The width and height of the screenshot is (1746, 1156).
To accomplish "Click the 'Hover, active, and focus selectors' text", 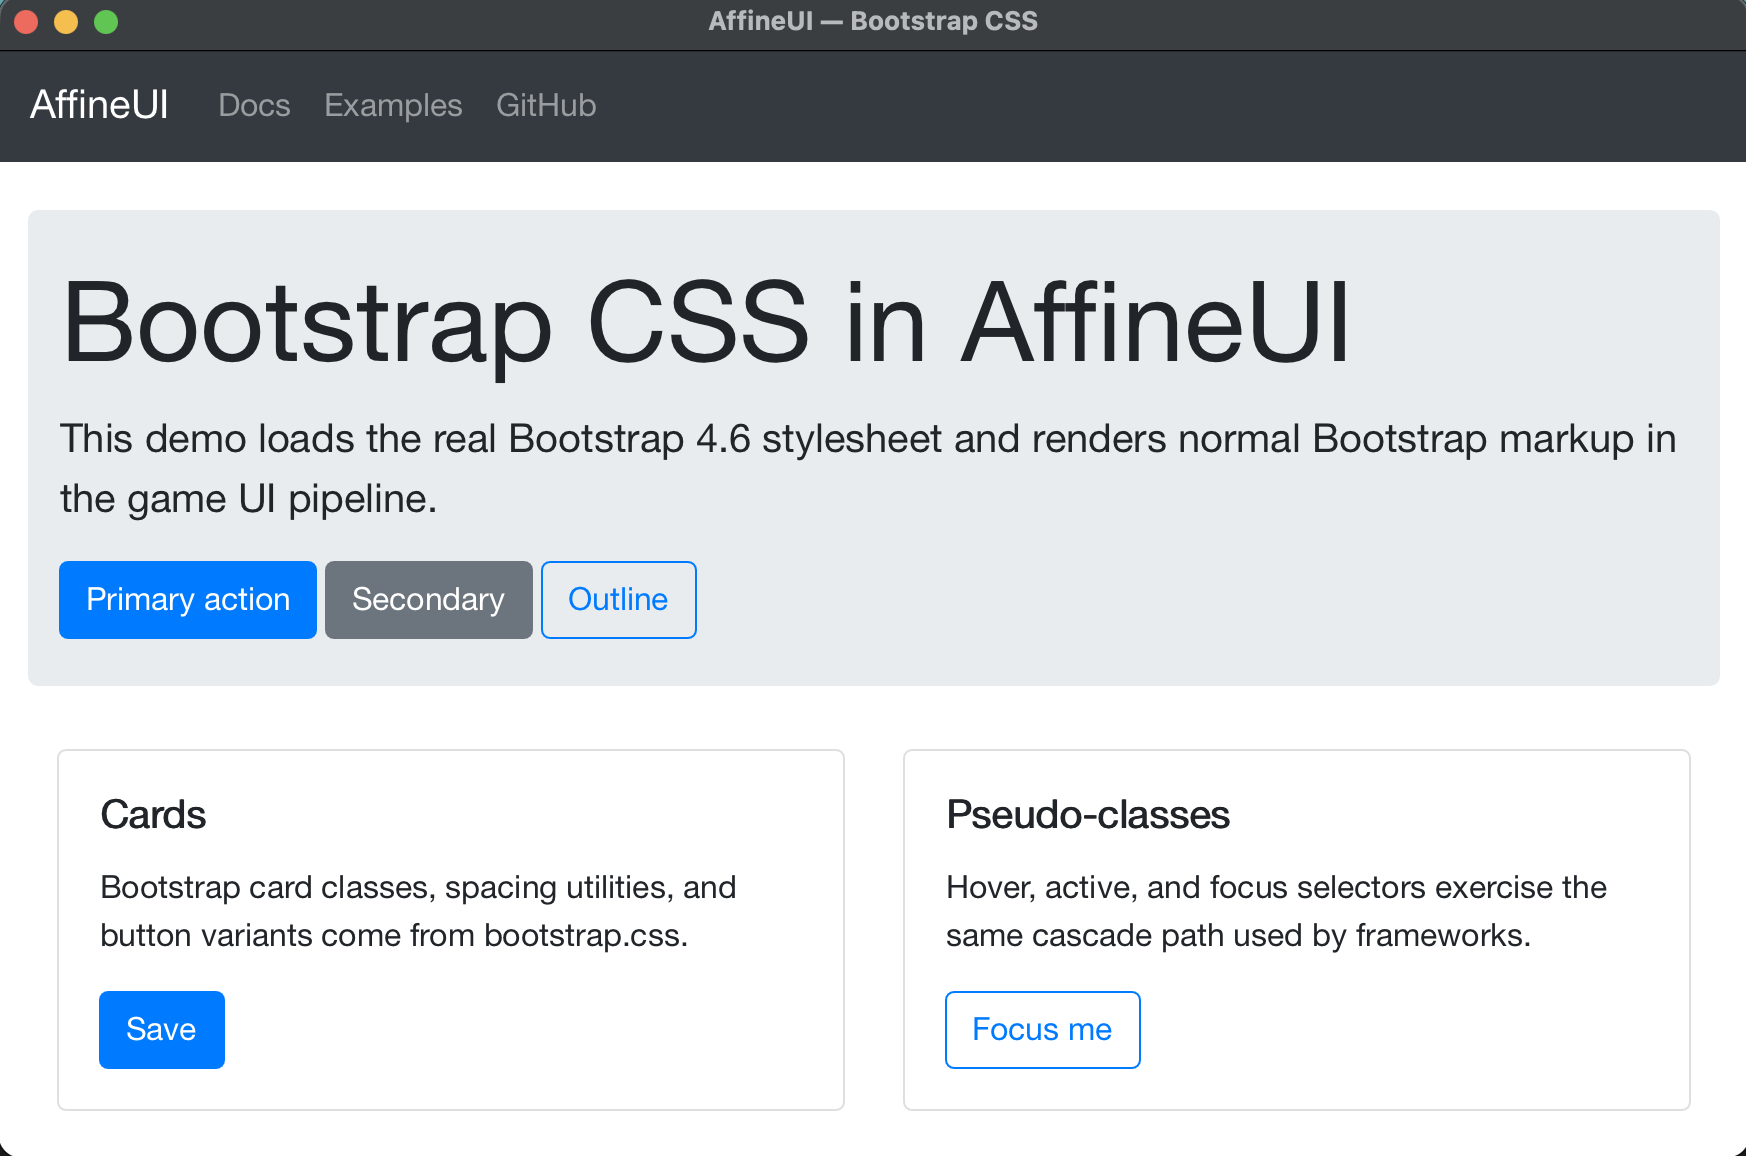I will click(1277, 911).
